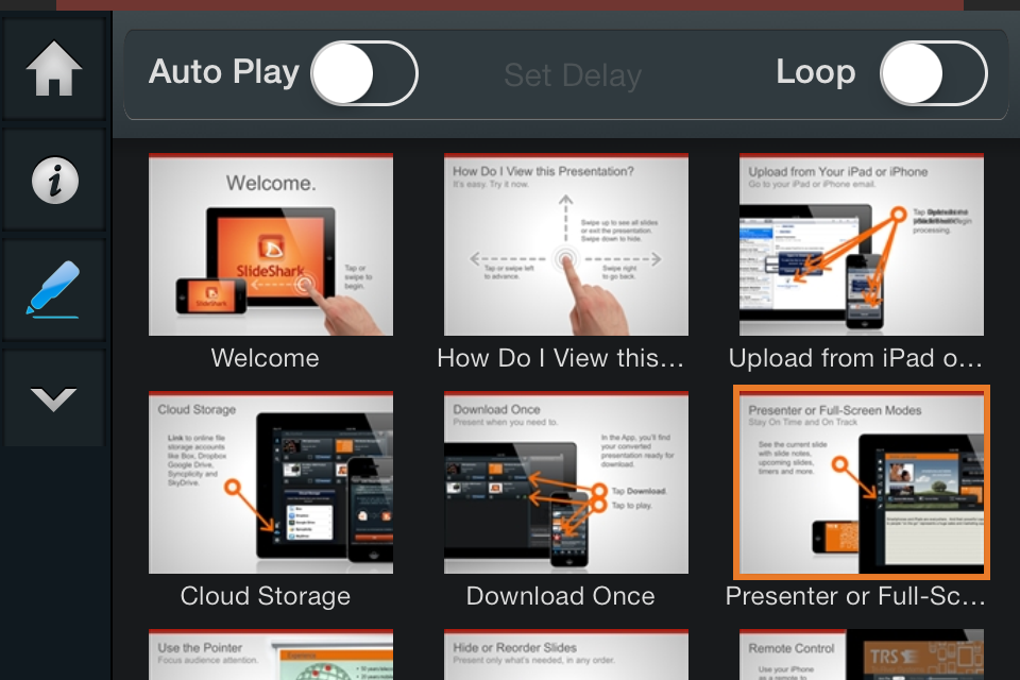Click the 'Auto Play' label
The image size is (1020, 680).
click(x=224, y=72)
